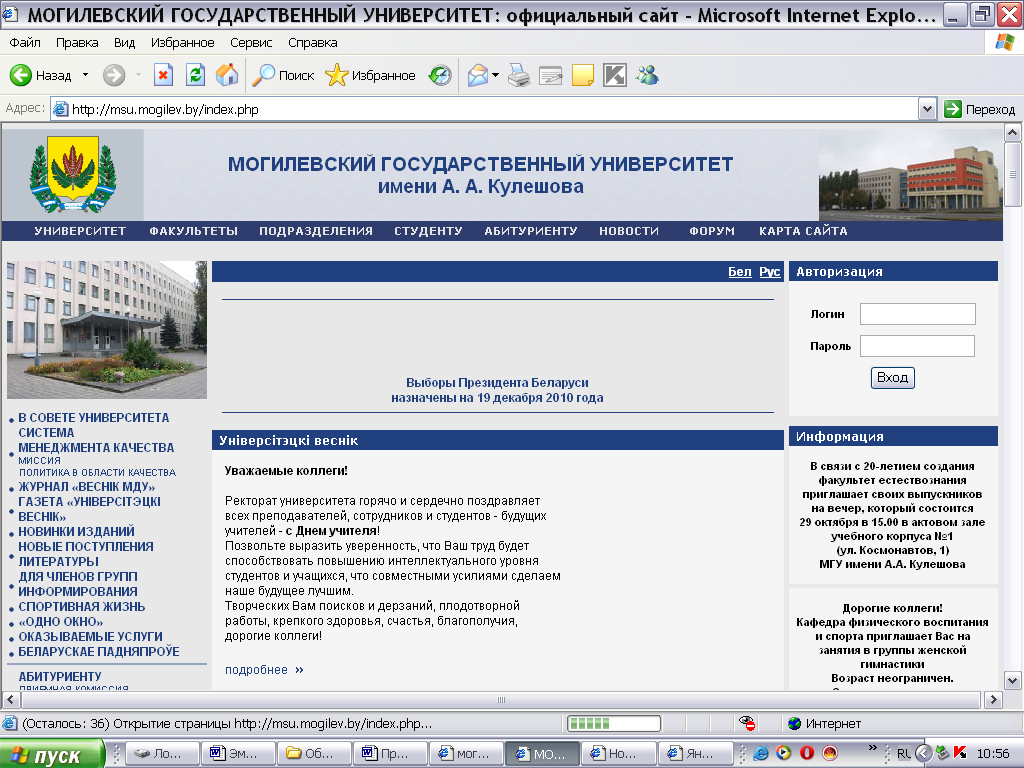Image resolution: width=1024 pixels, height=768 pixels.
Task: Open the ПОДРАЗДЕЛЕНИЯ navigation item
Action: click(316, 231)
